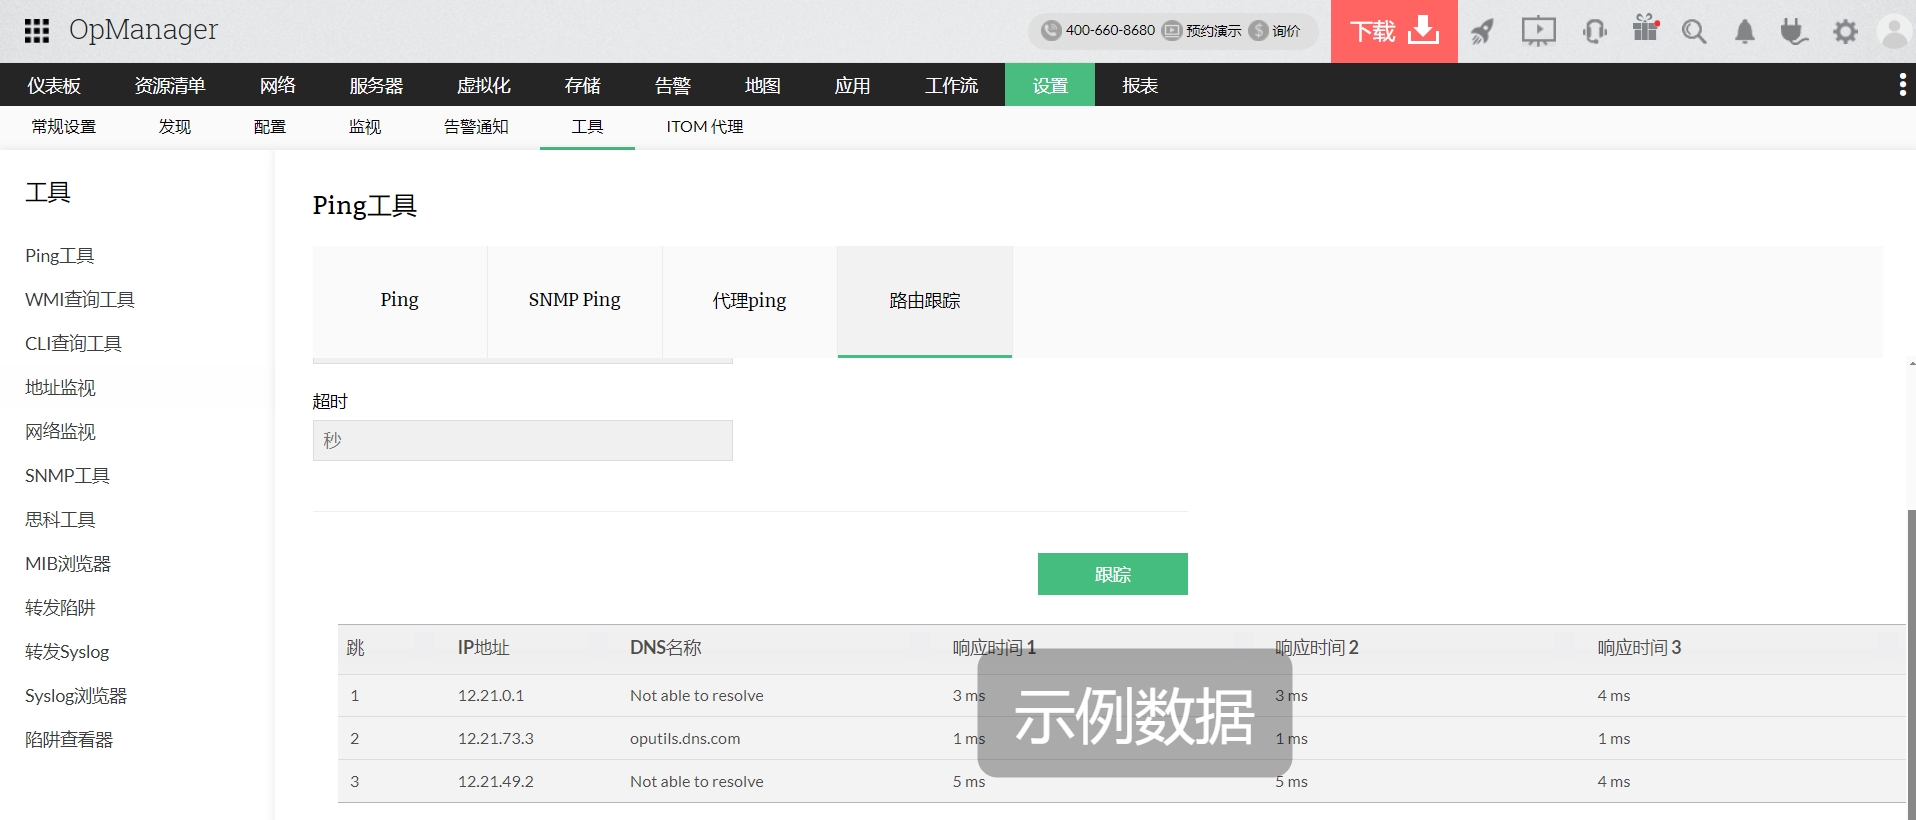This screenshot has height=820, width=1916.
Task: Click the plug integrations icon
Action: pos(1794,32)
